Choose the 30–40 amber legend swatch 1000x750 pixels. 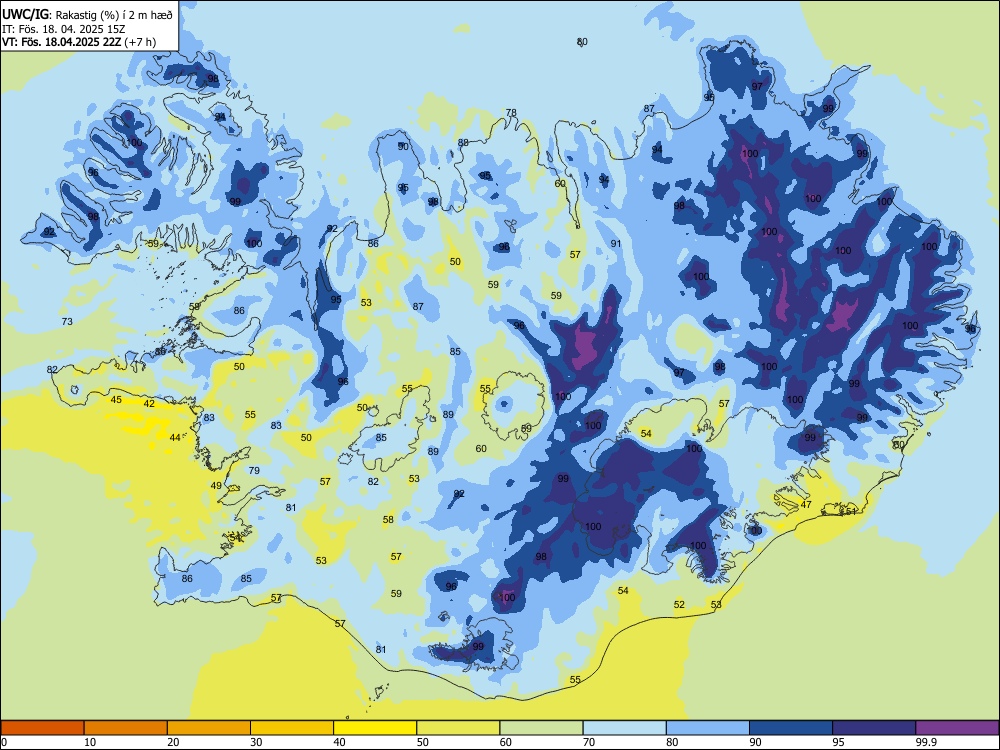(292, 728)
